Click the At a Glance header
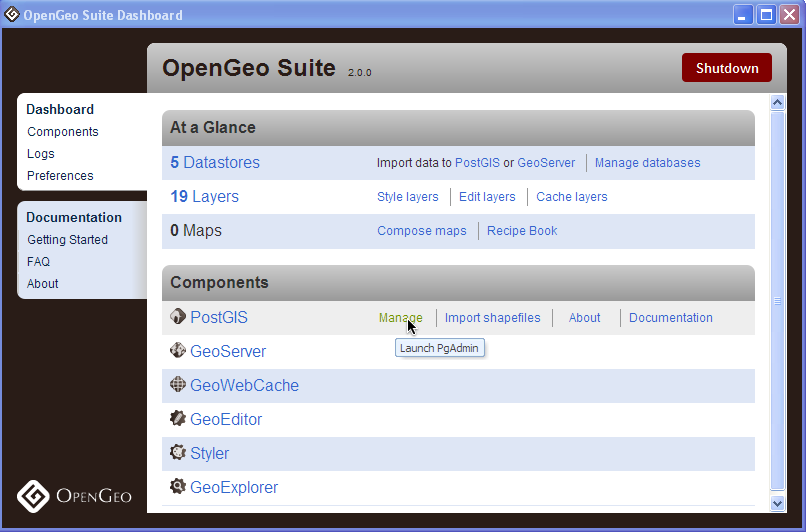806x532 pixels. (458, 127)
